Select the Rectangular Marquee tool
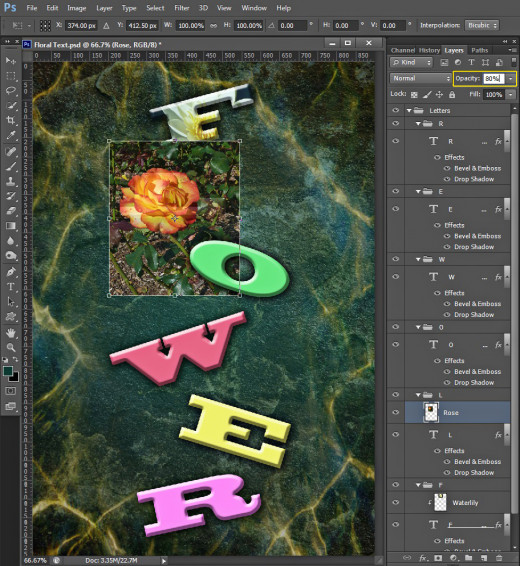The image size is (520, 566). tap(10, 76)
